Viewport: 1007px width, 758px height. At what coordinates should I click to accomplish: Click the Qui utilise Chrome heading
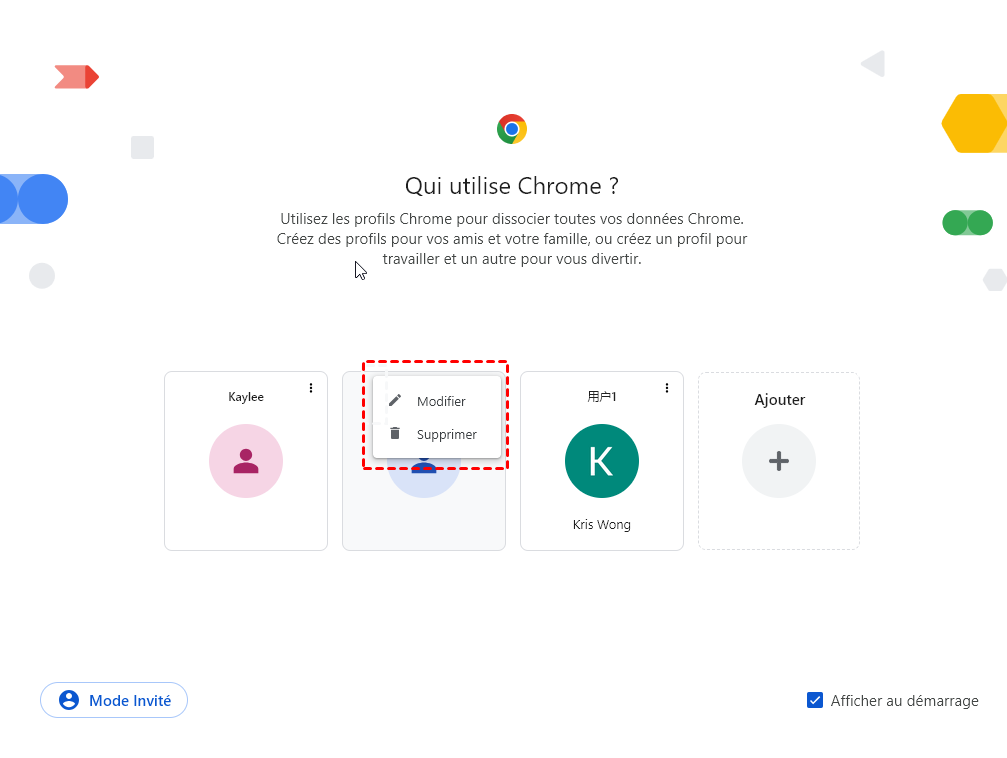click(512, 186)
